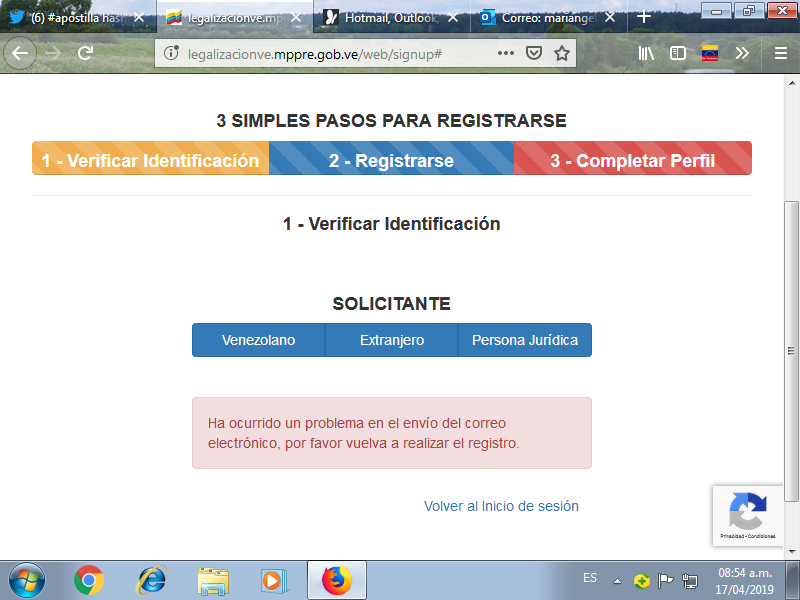The width and height of the screenshot is (800, 600).
Task: Click green plus tray icon
Action: click(x=642, y=581)
